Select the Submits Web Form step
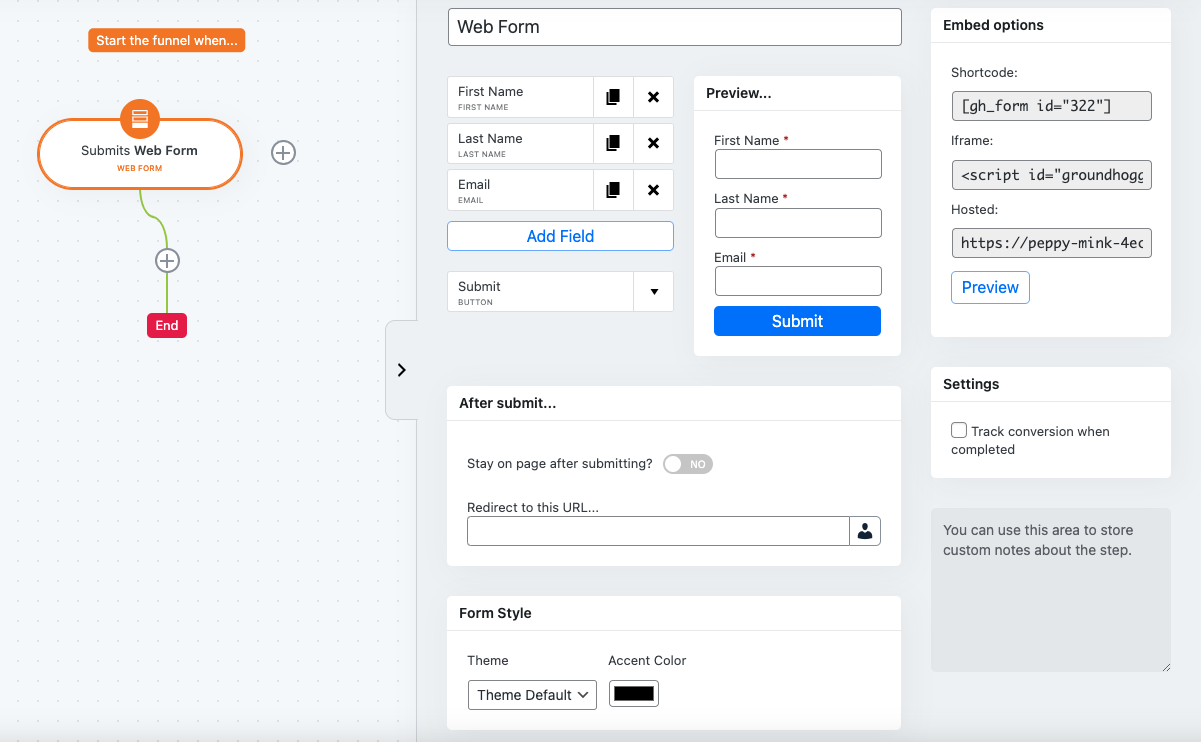1201x742 pixels. (x=140, y=154)
